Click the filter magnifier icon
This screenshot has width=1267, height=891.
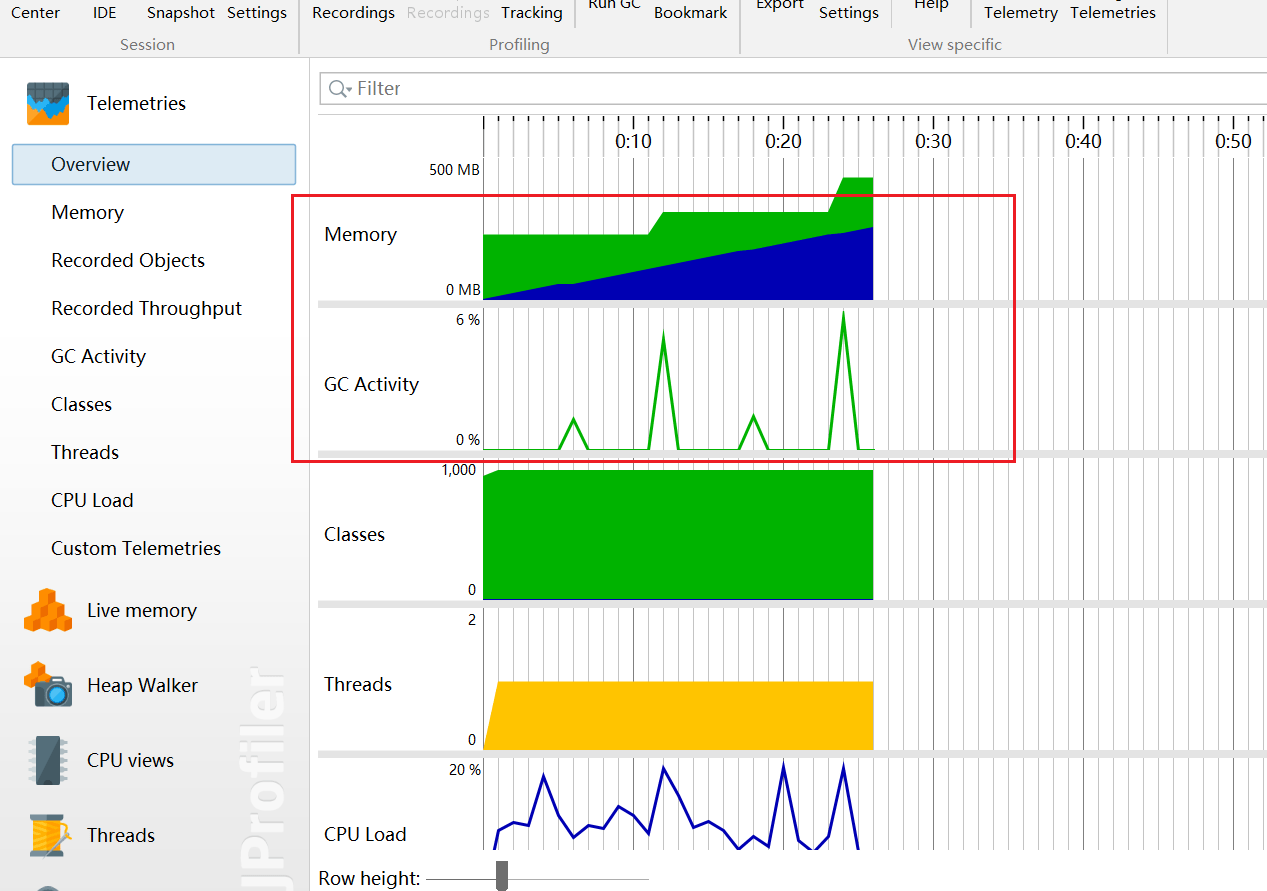337,89
